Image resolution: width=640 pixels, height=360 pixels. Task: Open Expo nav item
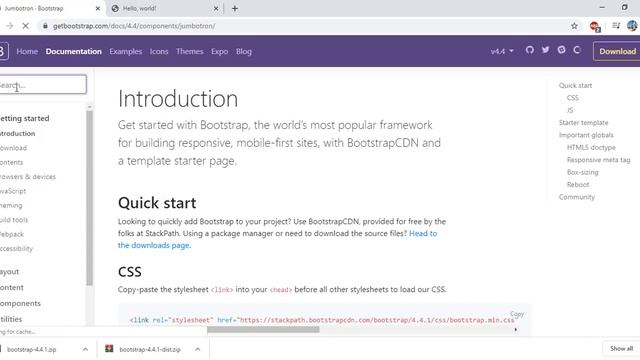tap(219, 51)
